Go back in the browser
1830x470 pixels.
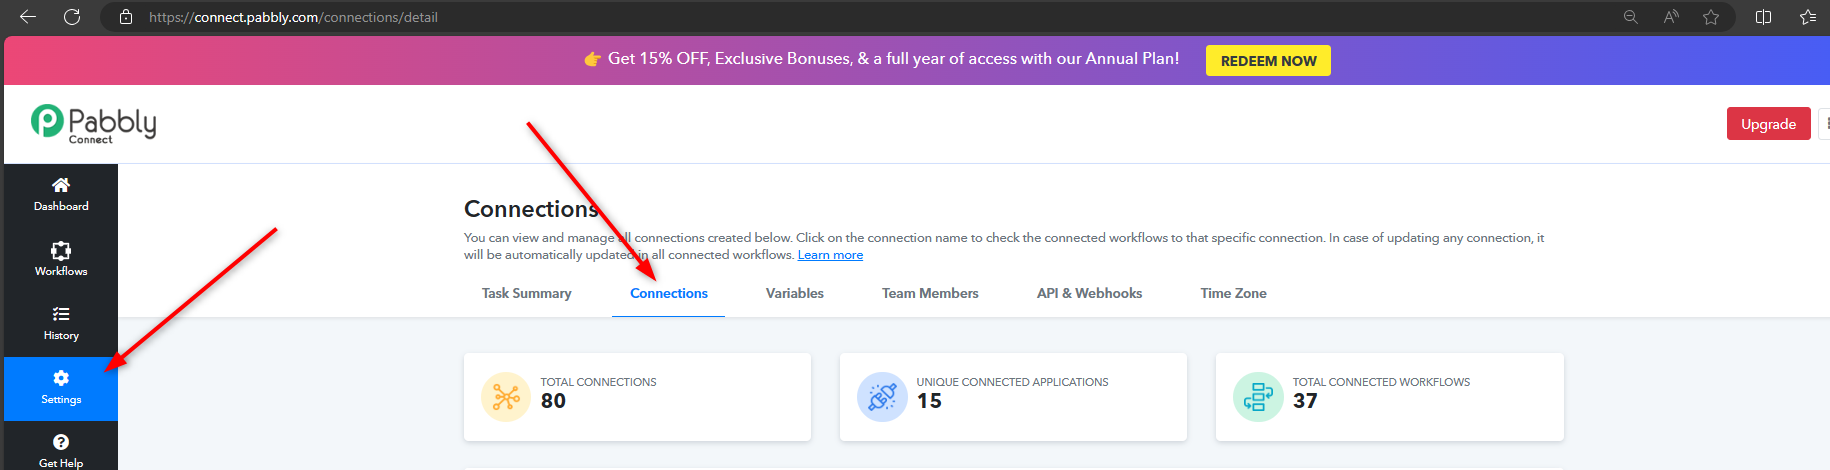[28, 17]
